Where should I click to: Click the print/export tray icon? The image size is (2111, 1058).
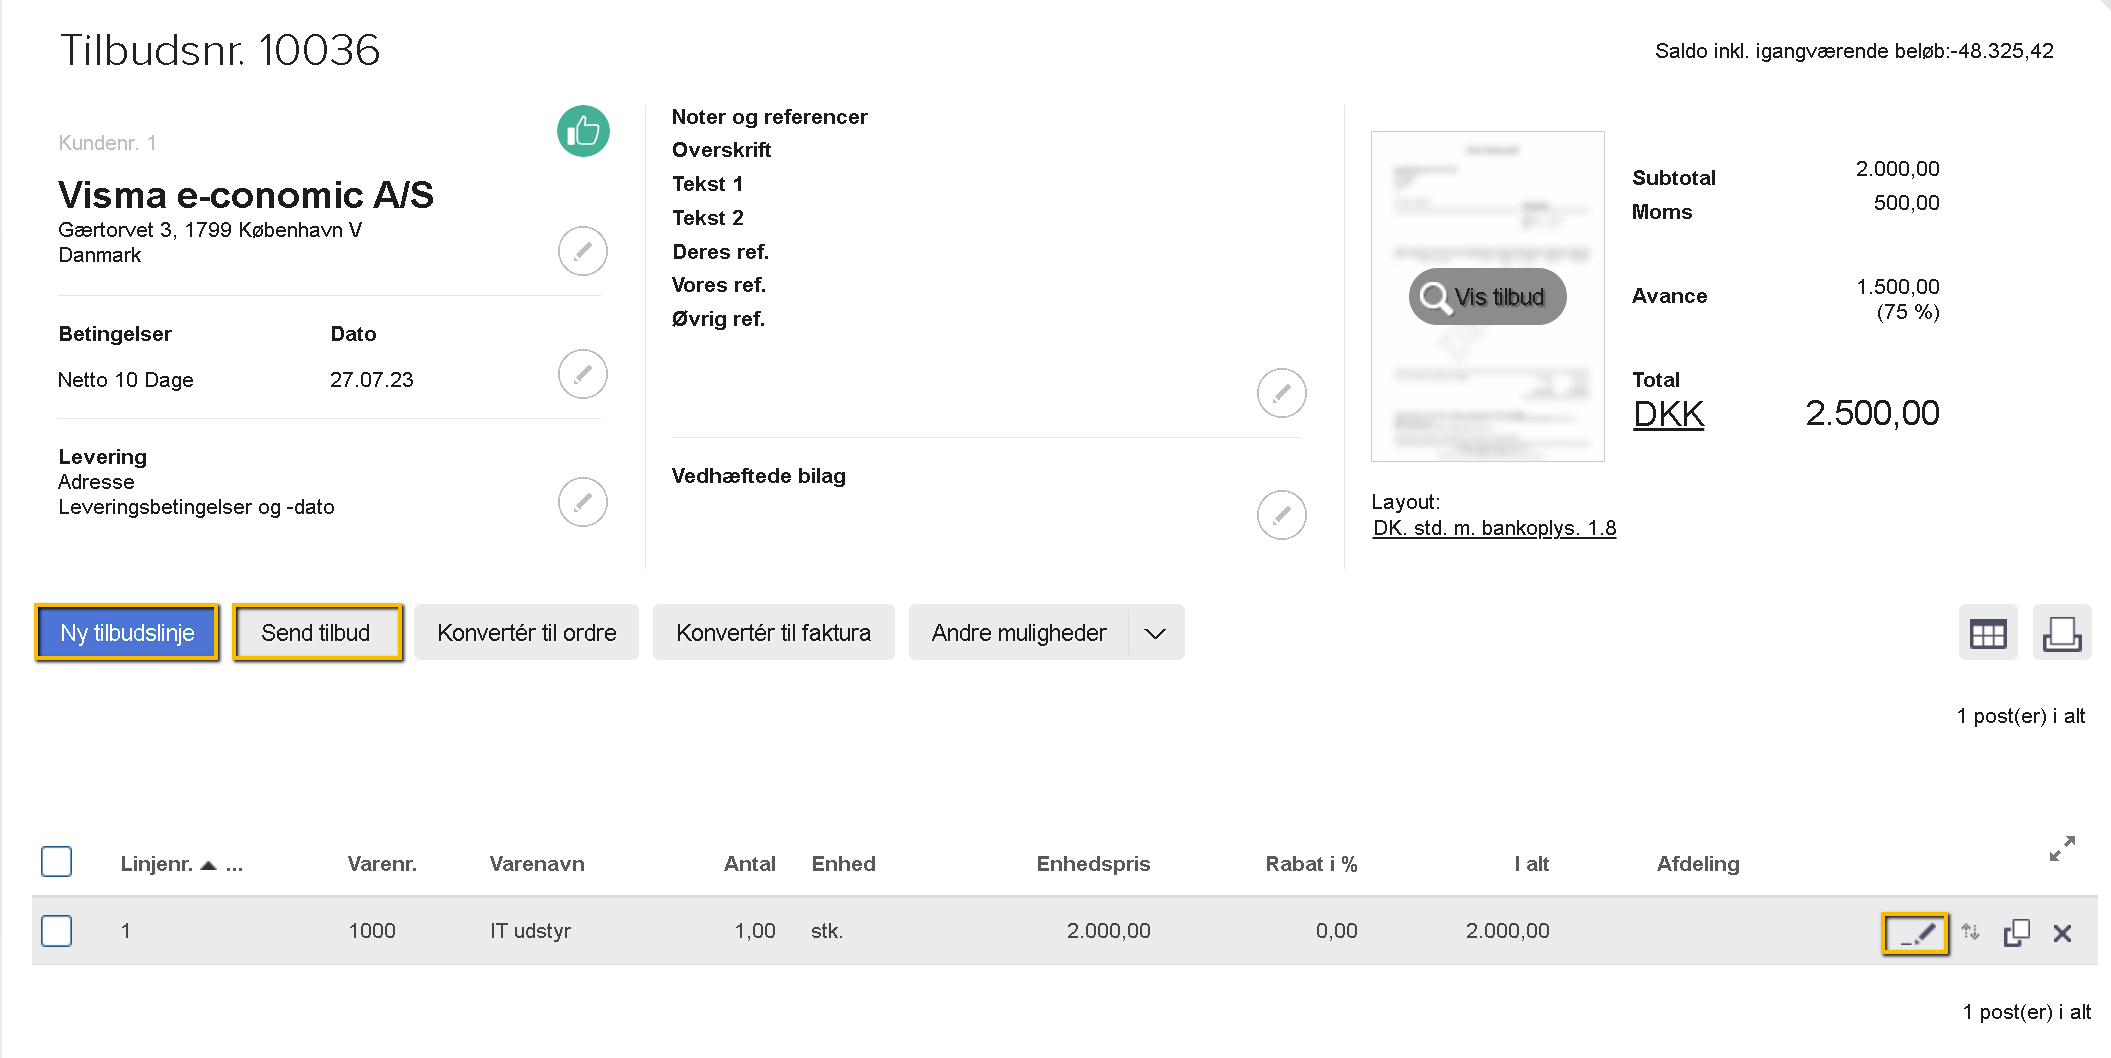click(x=2061, y=633)
